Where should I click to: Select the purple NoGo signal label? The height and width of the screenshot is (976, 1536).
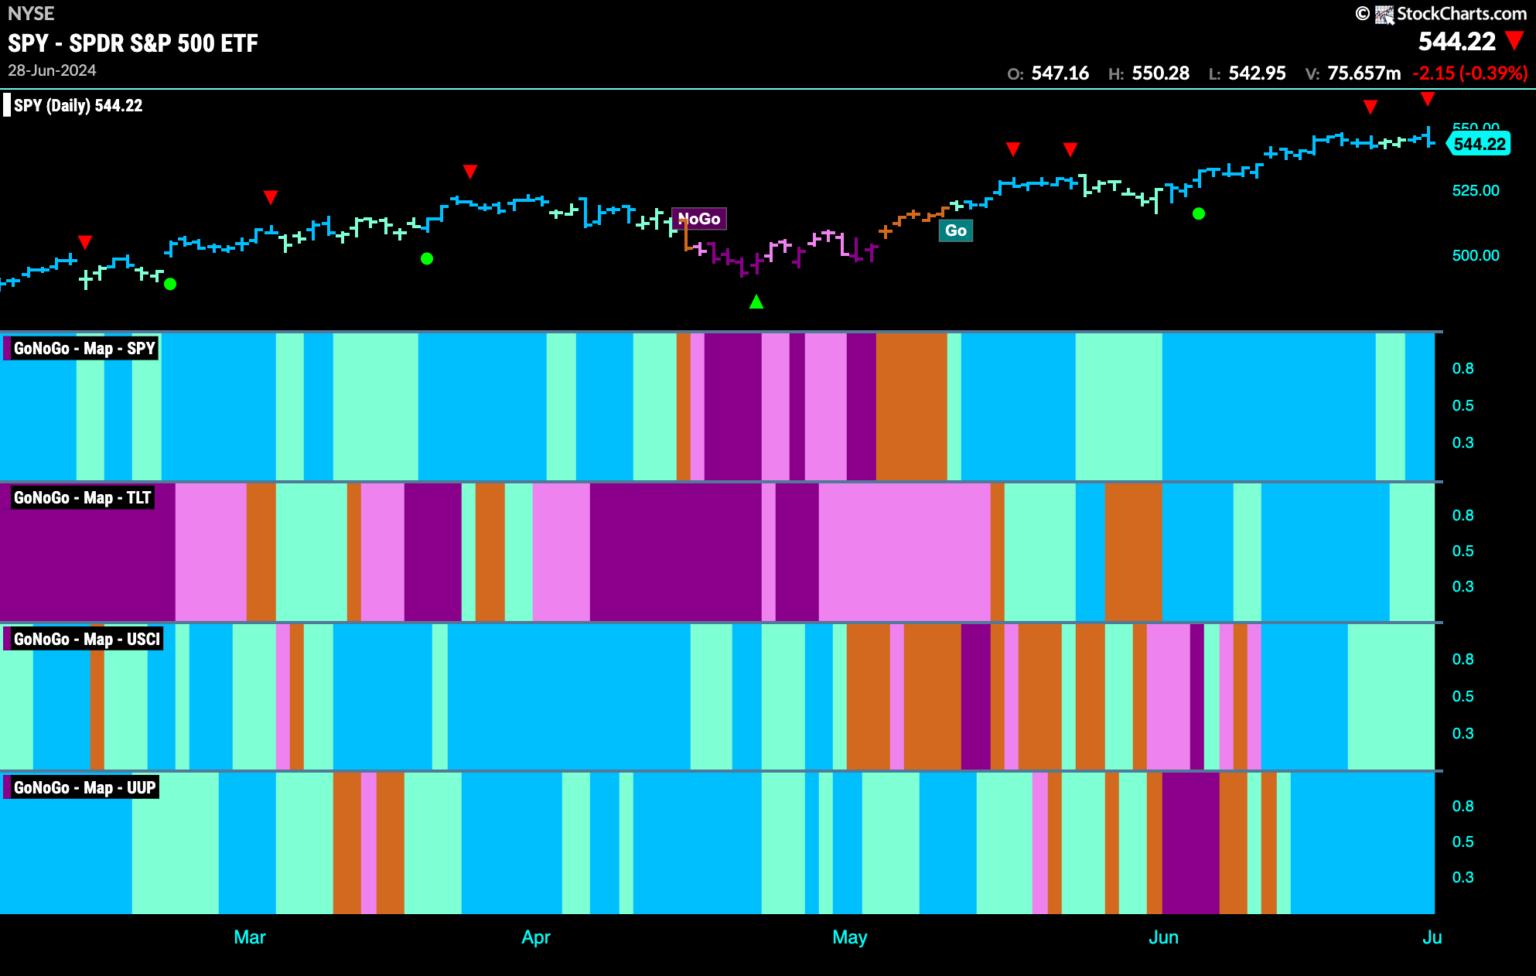(699, 219)
